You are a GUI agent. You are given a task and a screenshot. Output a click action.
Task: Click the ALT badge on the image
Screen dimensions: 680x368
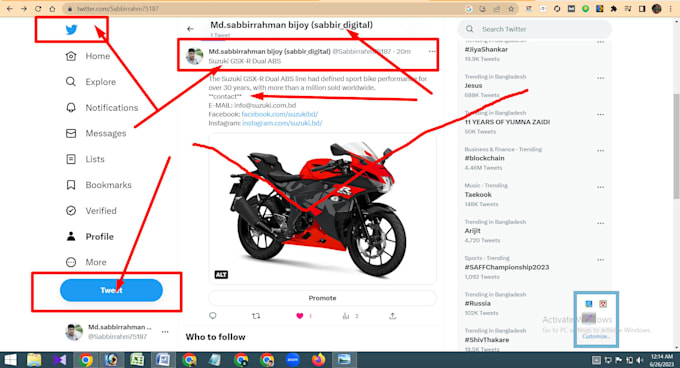click(221, 274)
